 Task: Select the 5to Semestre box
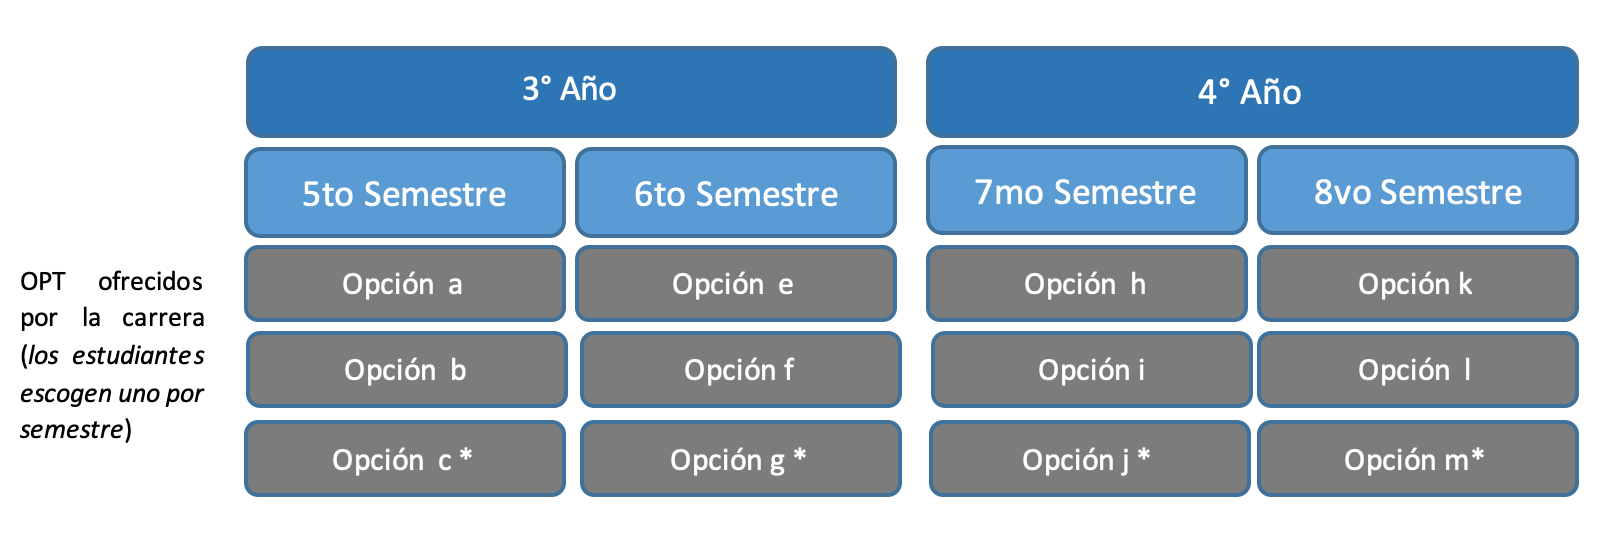point(405,192)
